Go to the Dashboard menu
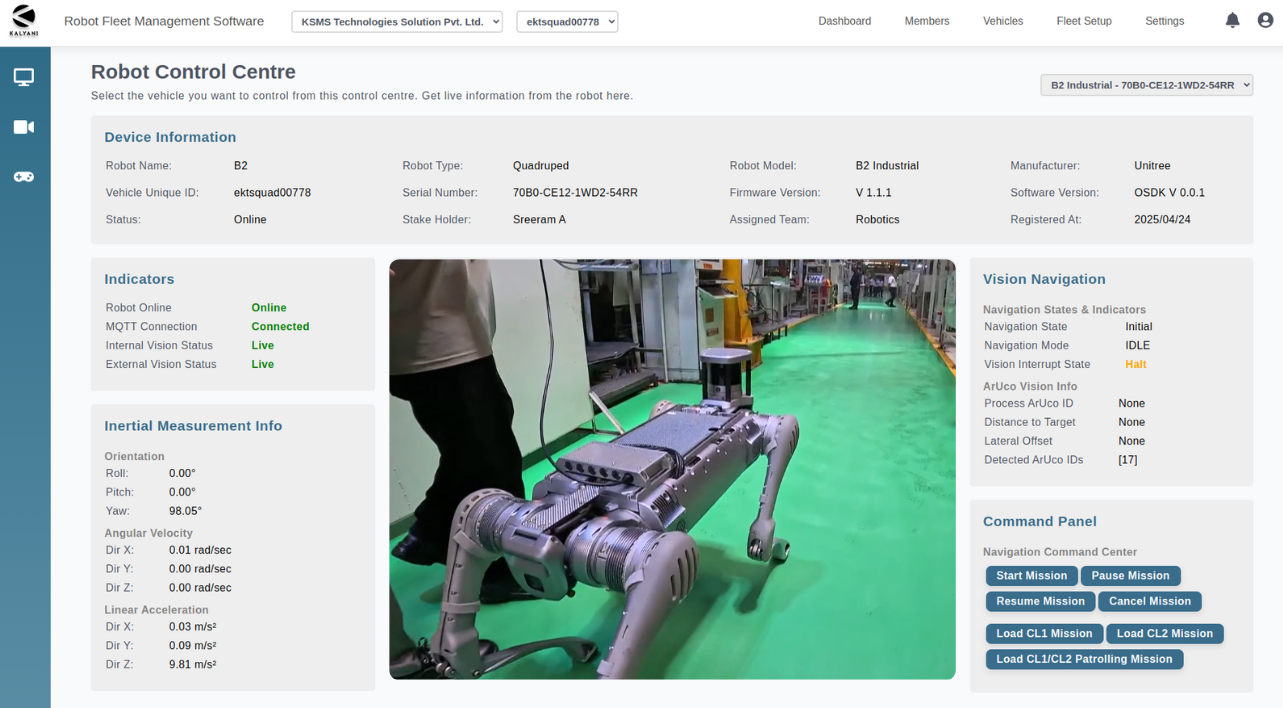This screenshot has height=708, width=1283. pos(844,21)
